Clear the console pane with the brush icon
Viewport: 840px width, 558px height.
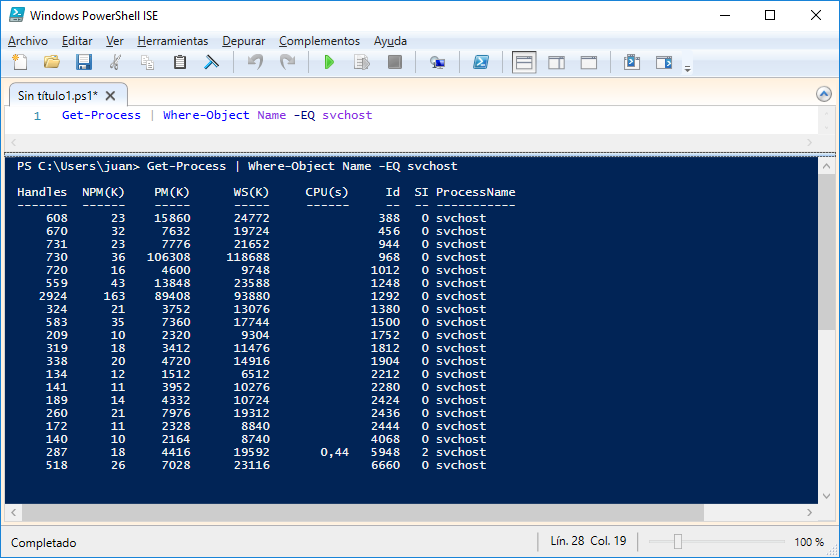[212, 63]
